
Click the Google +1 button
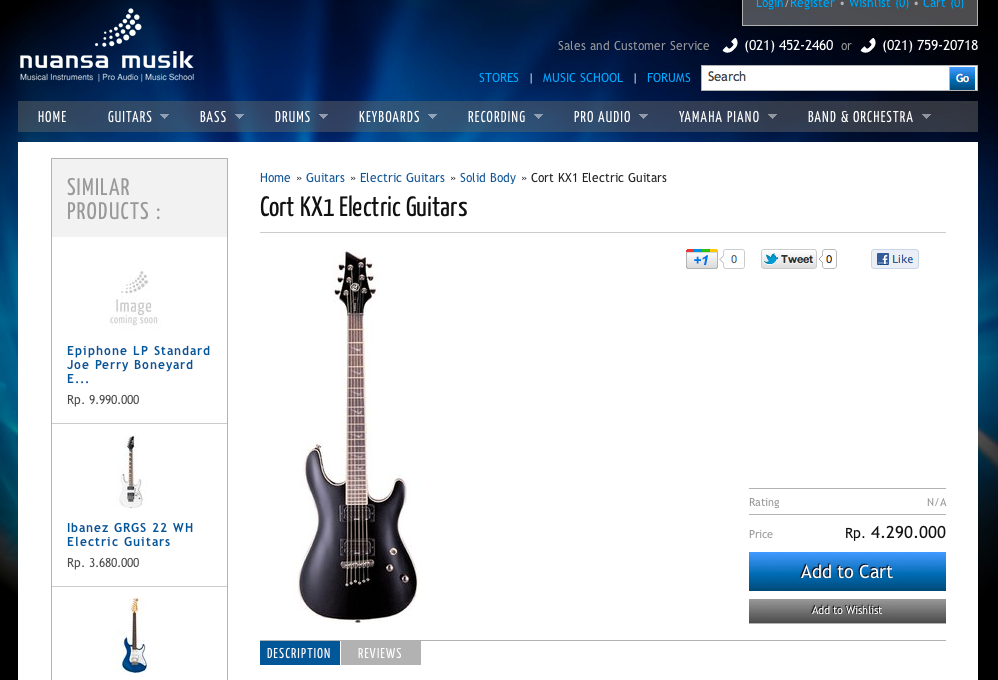701,259
